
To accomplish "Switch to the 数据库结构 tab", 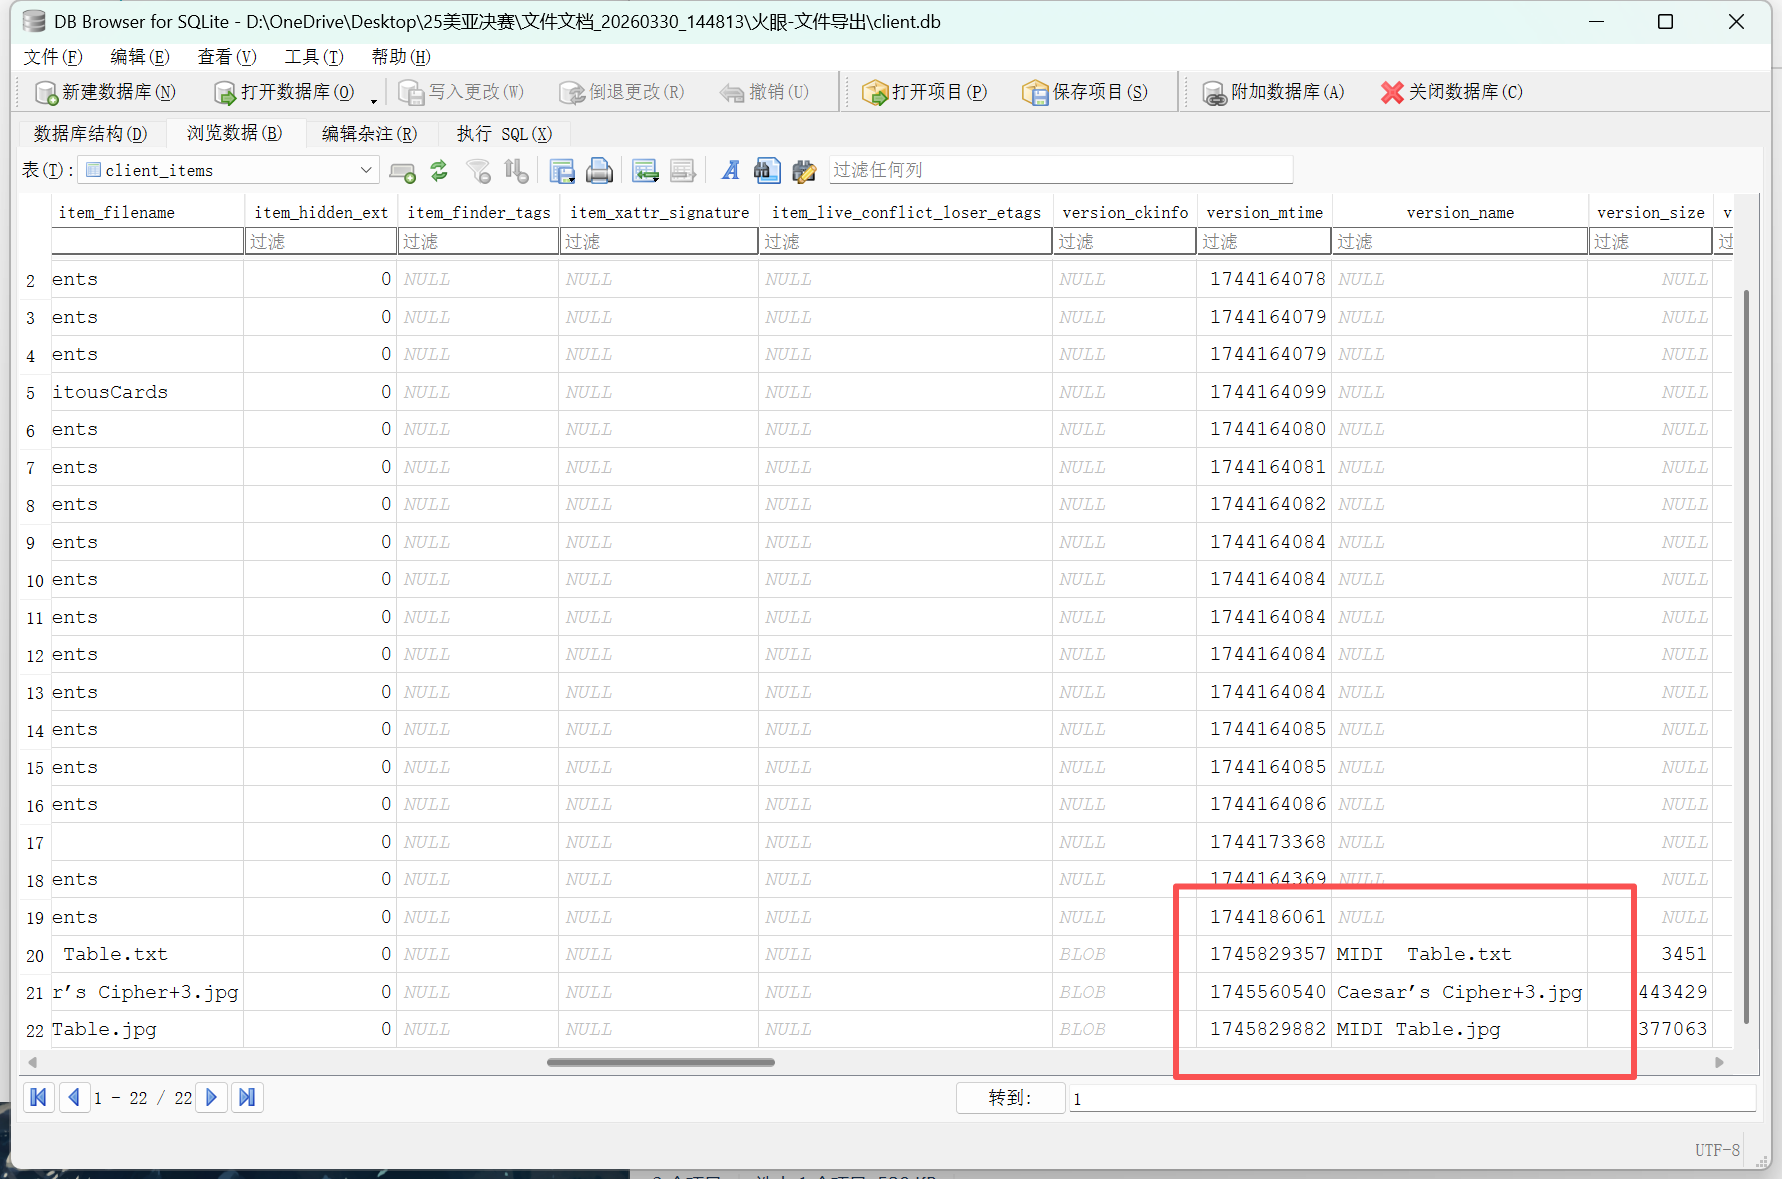I will click(x=90, y=133).
